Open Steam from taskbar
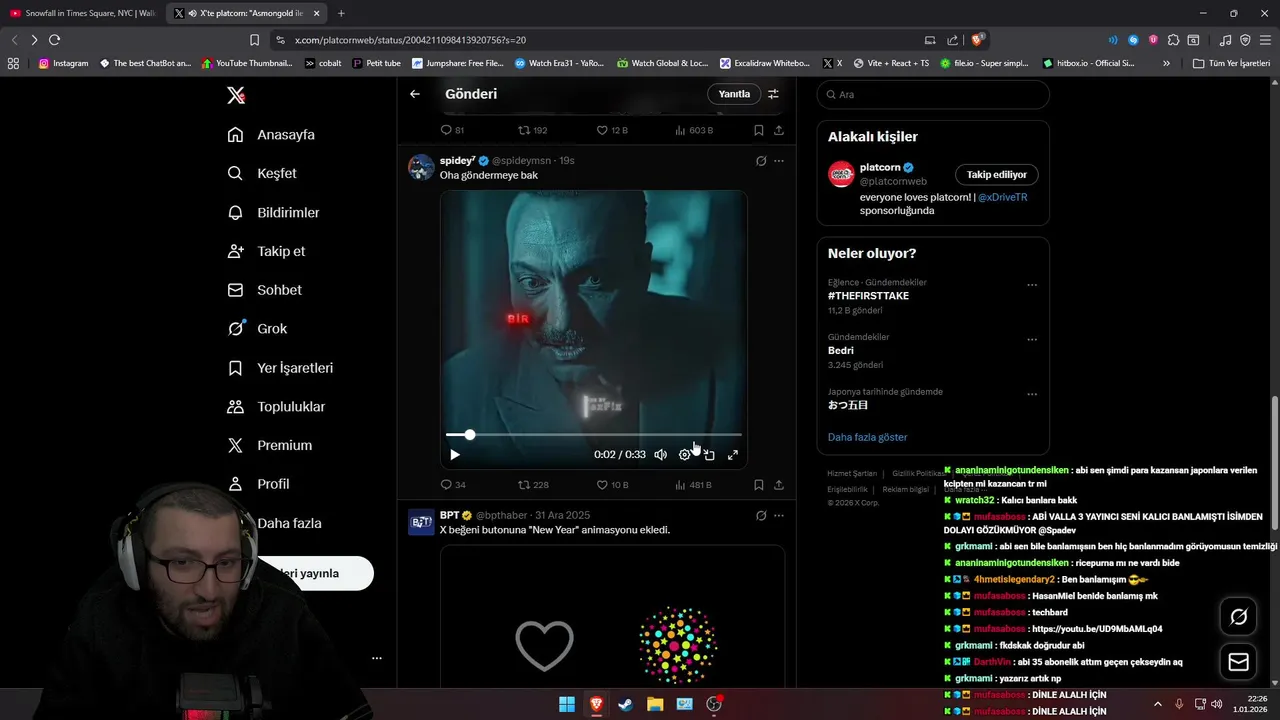1280x720 pixels. point(625,704)
